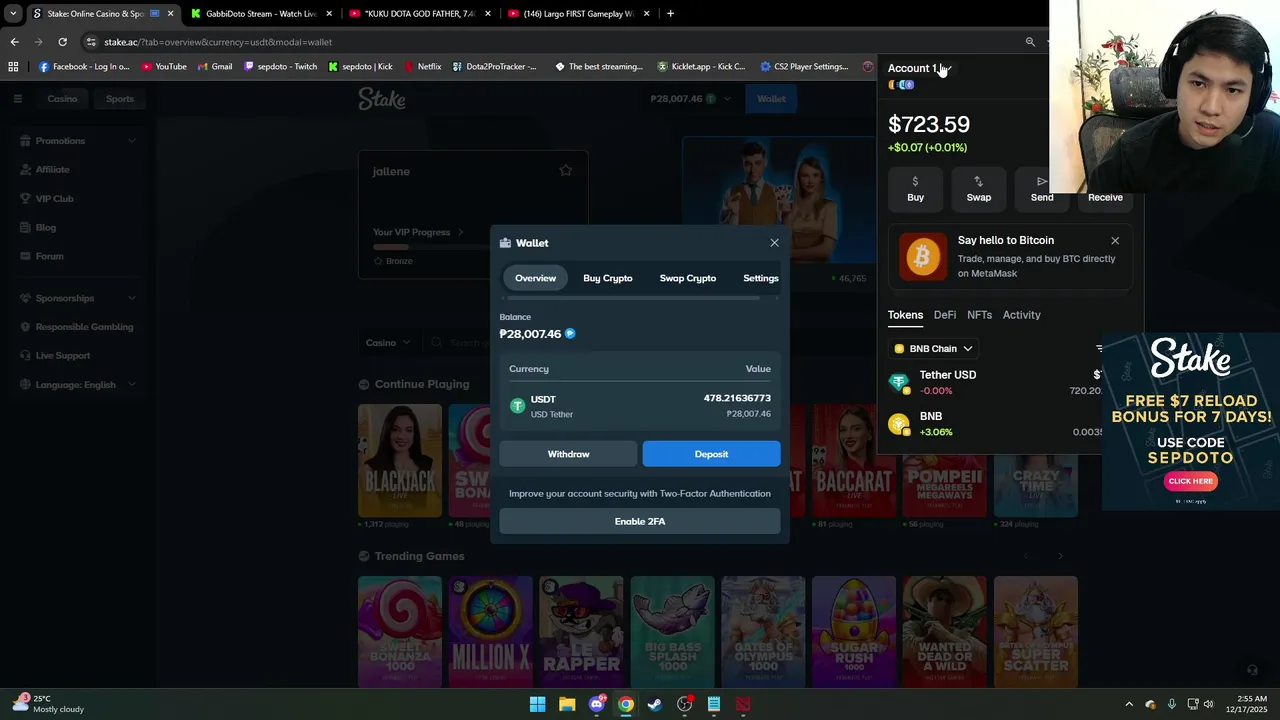Screen dimensions: 1280x720
Task: Open the Wallet Settings tab
Action: 760,278
